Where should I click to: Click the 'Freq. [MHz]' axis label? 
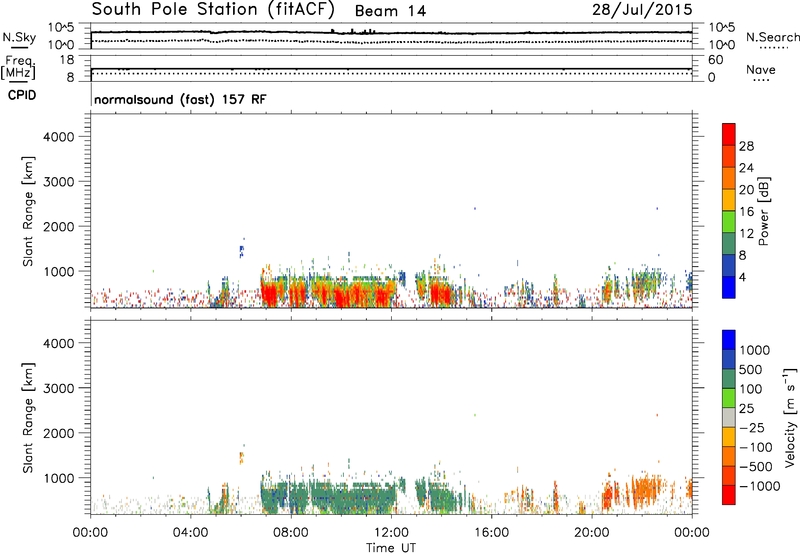coord(18,67)
